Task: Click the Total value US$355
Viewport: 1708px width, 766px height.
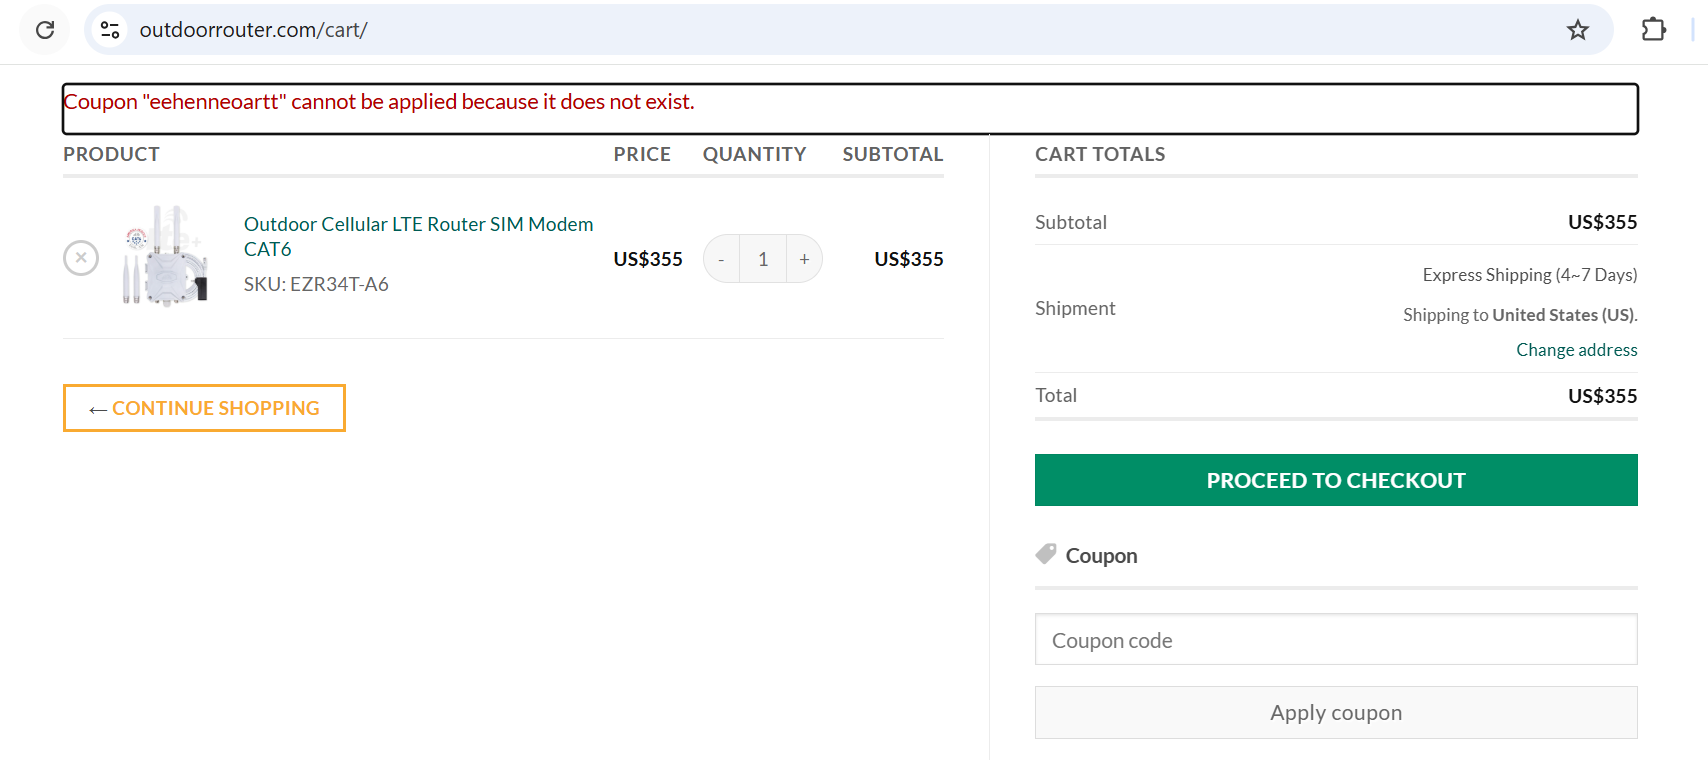Action: 1602,396
